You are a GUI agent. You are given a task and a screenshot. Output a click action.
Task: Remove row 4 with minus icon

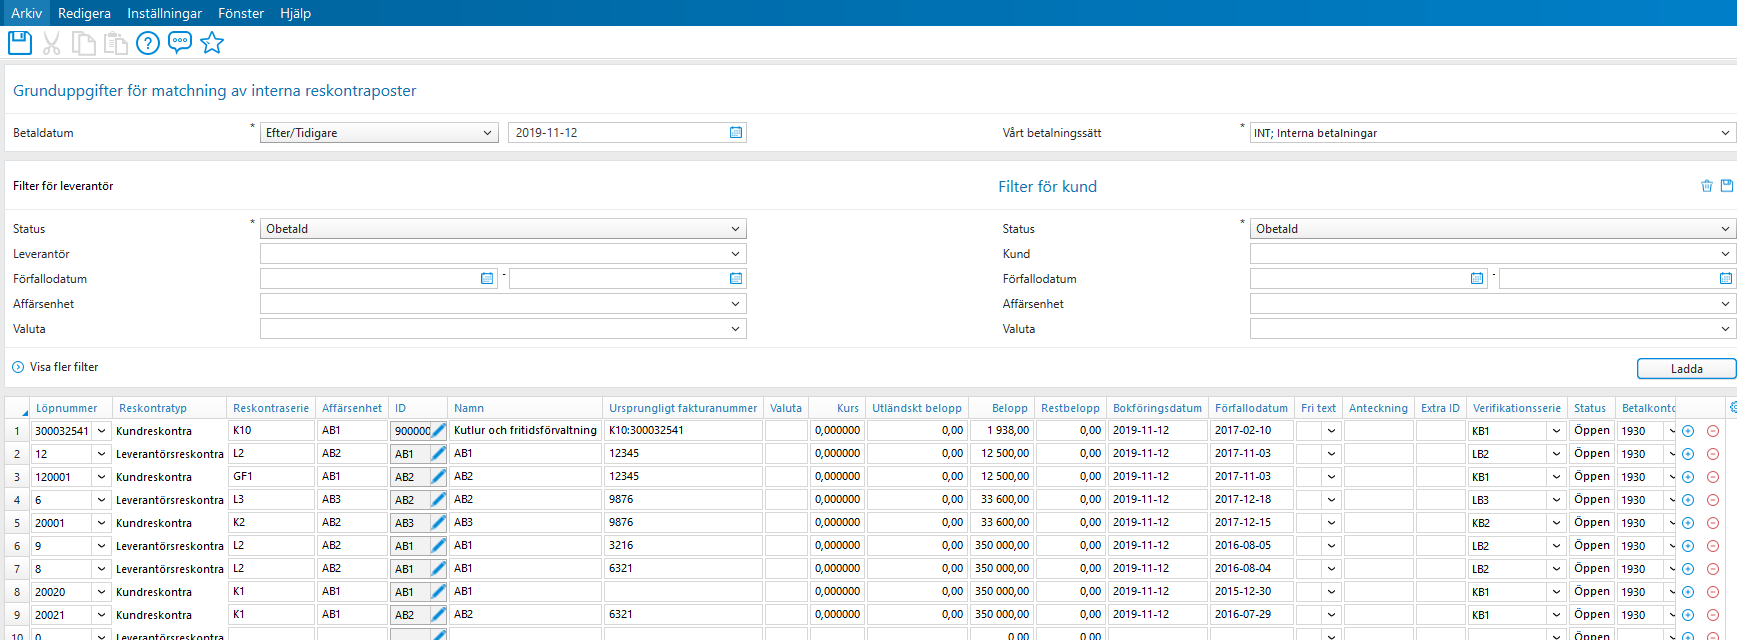[x=1713, y=500]
